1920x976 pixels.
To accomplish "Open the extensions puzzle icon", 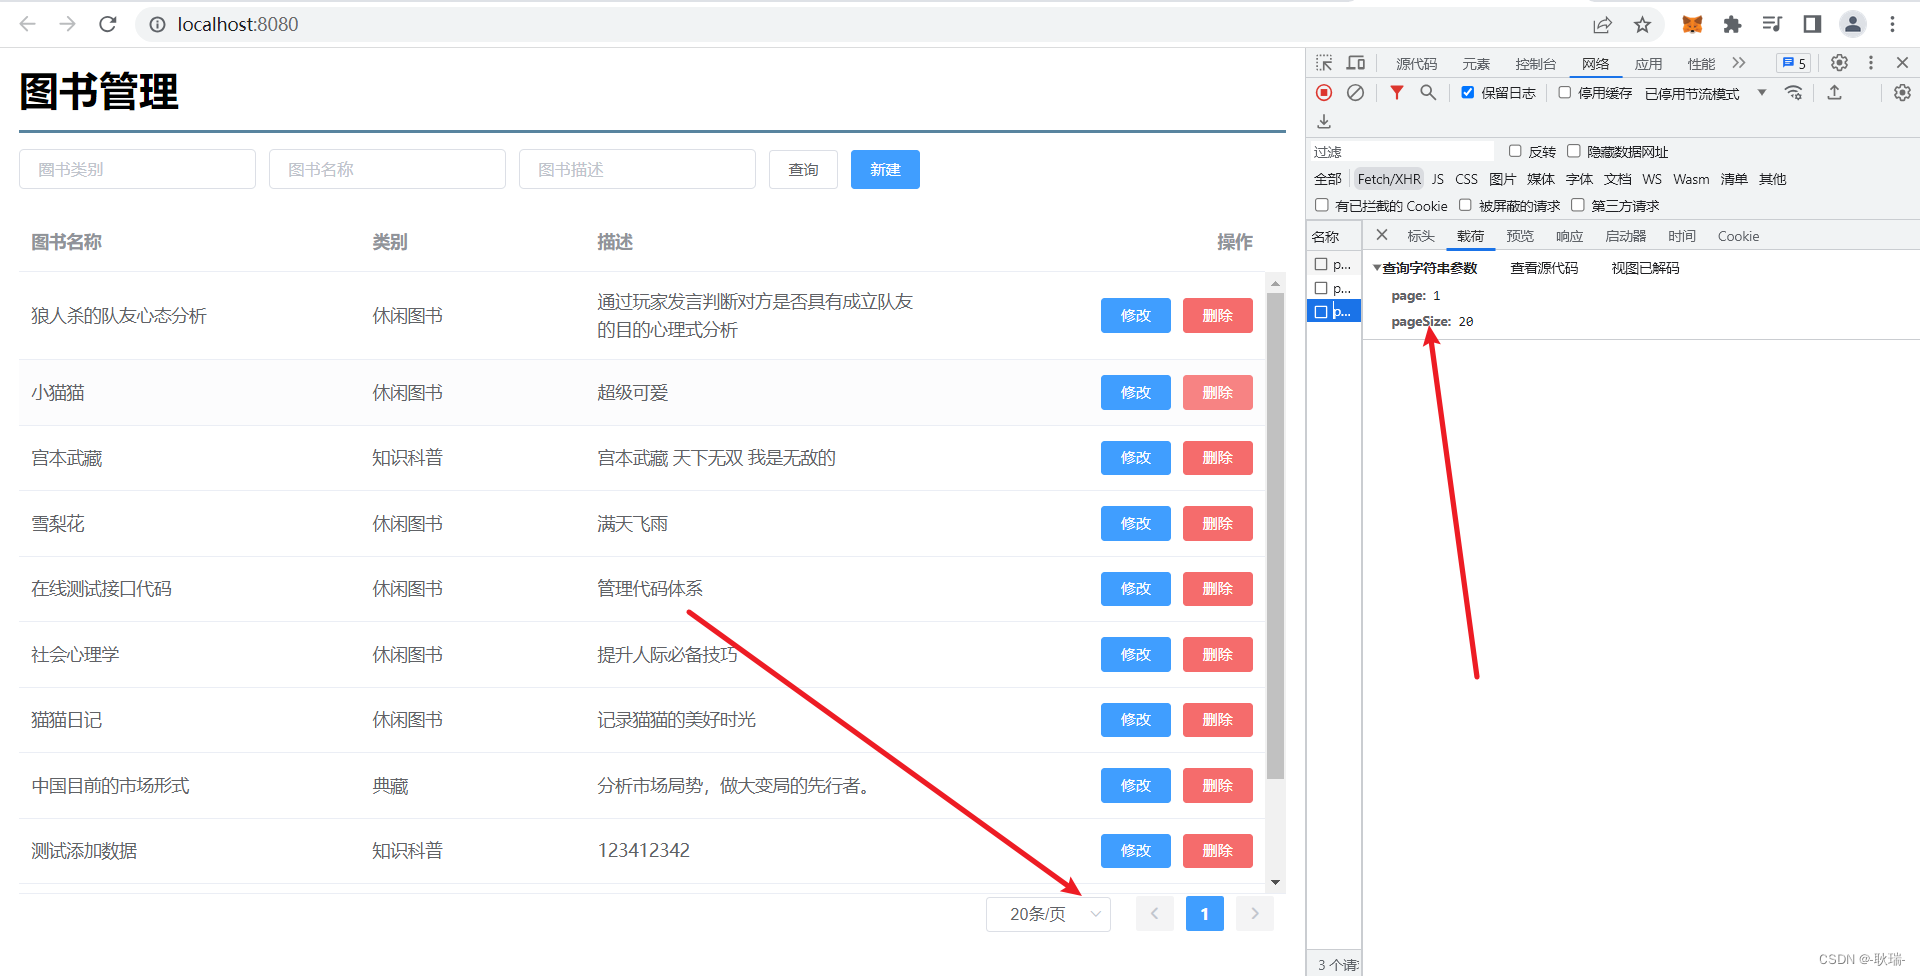I will coord(1732,24).
